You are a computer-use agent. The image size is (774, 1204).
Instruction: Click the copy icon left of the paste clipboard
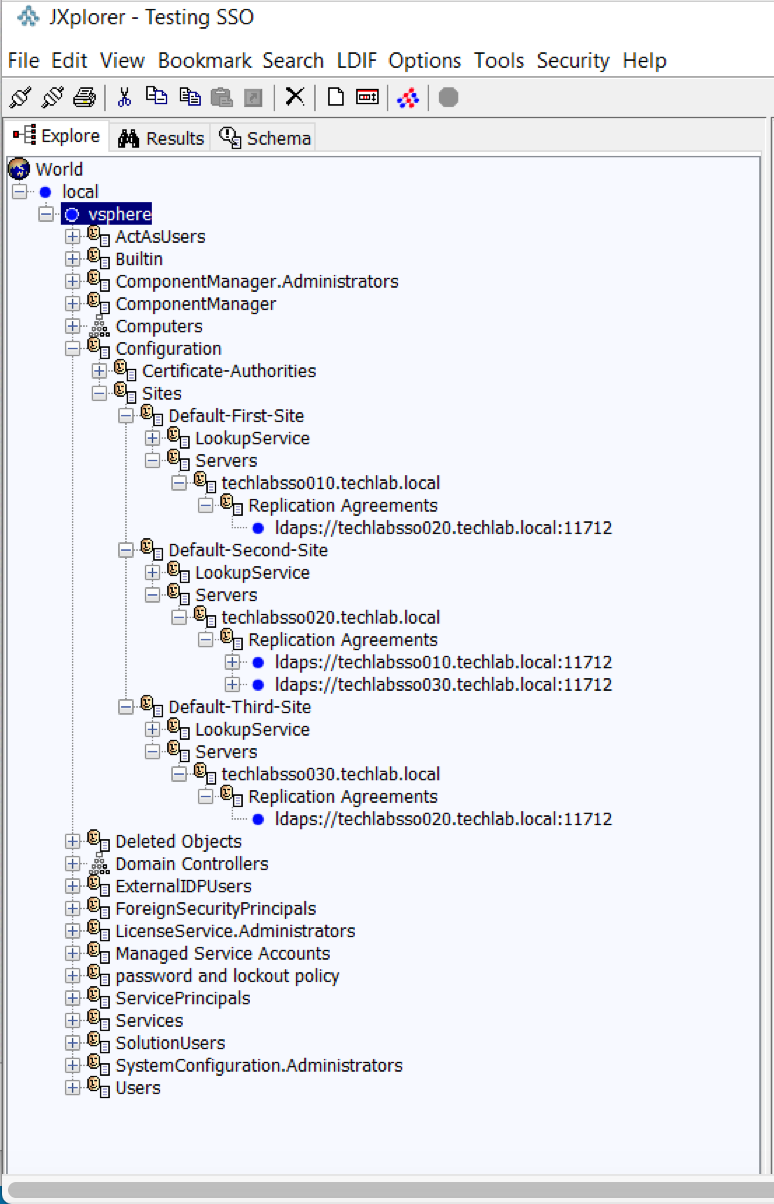click(x=190, y=97)
